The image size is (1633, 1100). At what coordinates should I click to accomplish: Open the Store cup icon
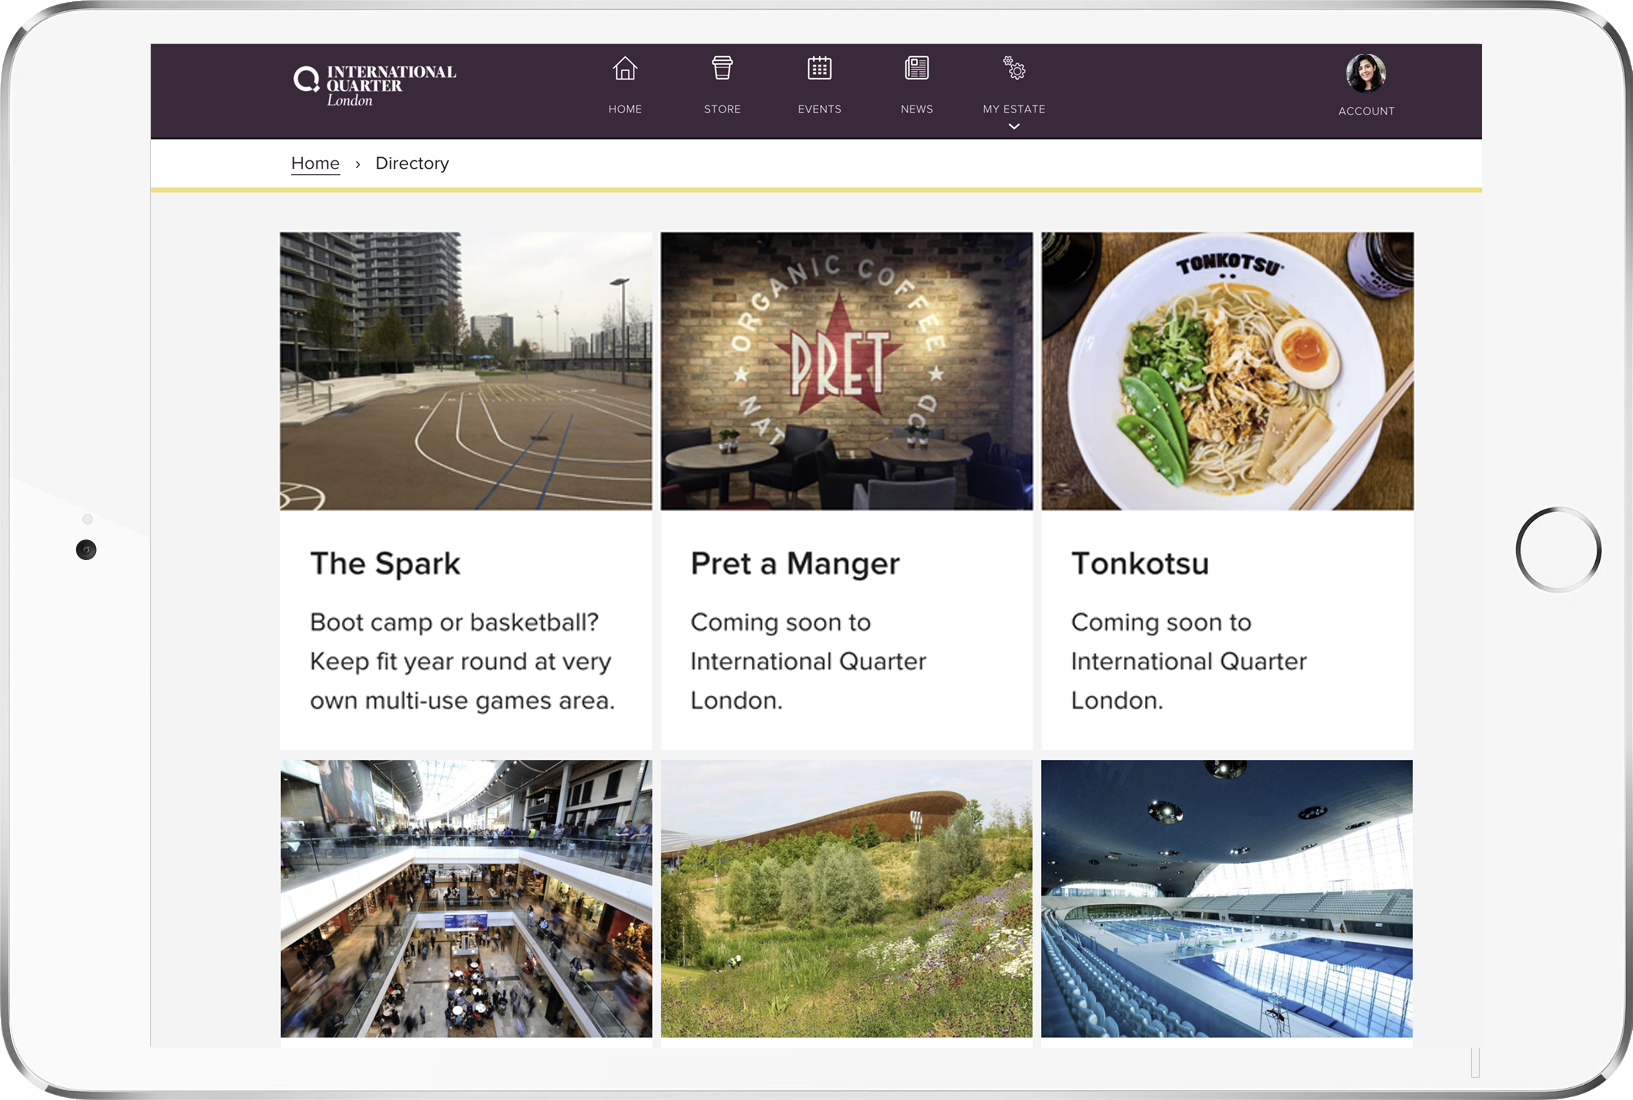click(722, 68)
